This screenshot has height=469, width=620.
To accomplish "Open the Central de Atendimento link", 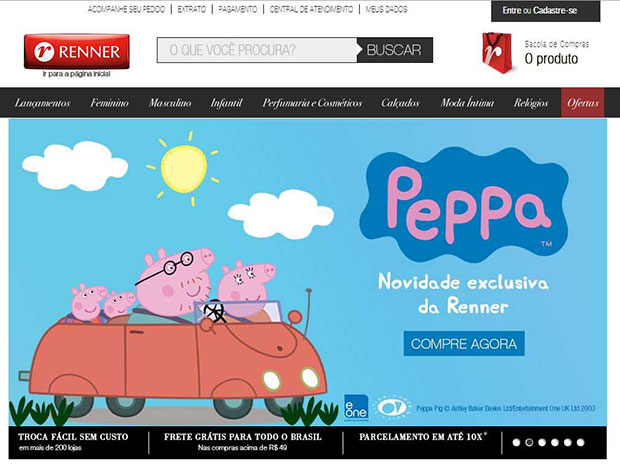I will (x=311, y=9).
